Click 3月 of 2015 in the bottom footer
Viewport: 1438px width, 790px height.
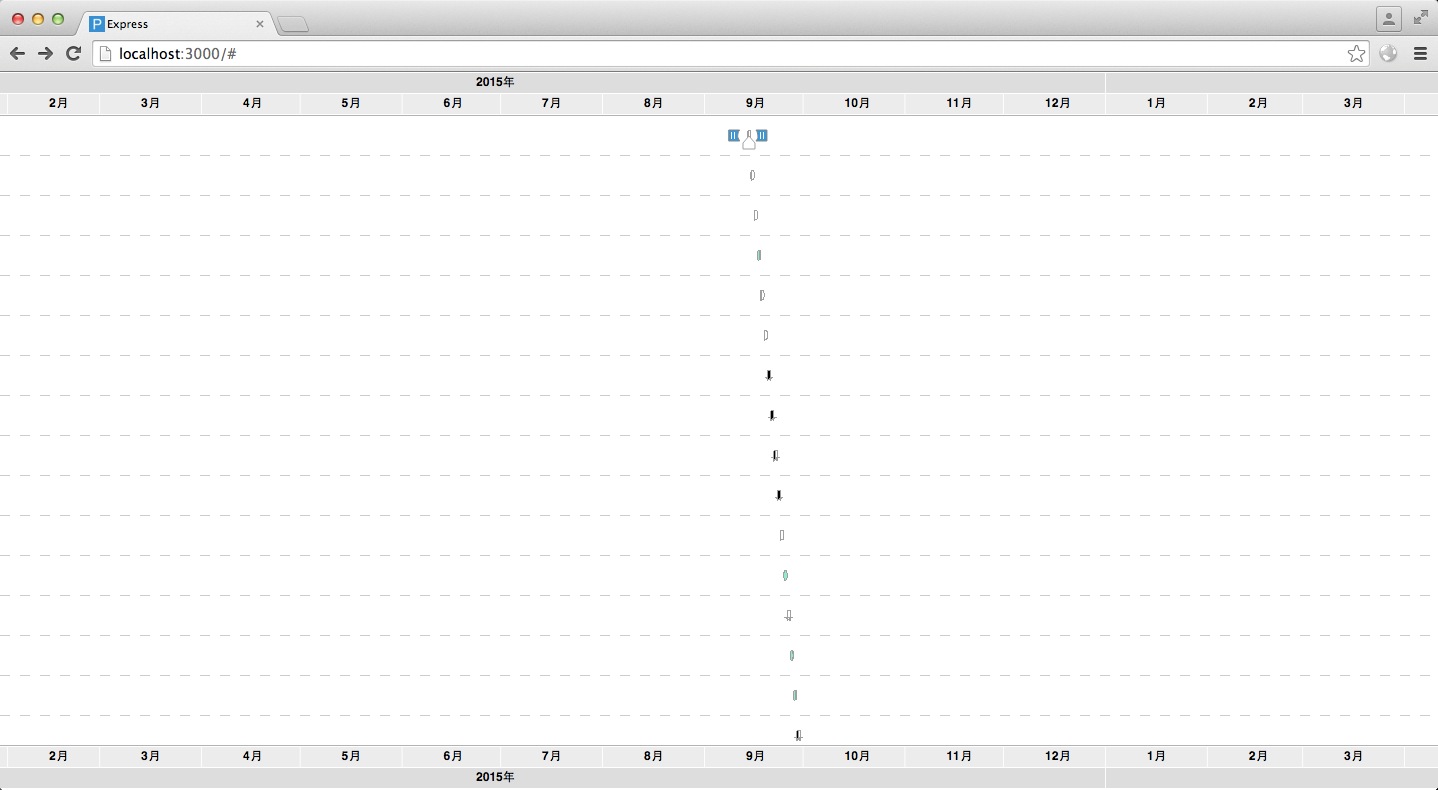[150, 756]
